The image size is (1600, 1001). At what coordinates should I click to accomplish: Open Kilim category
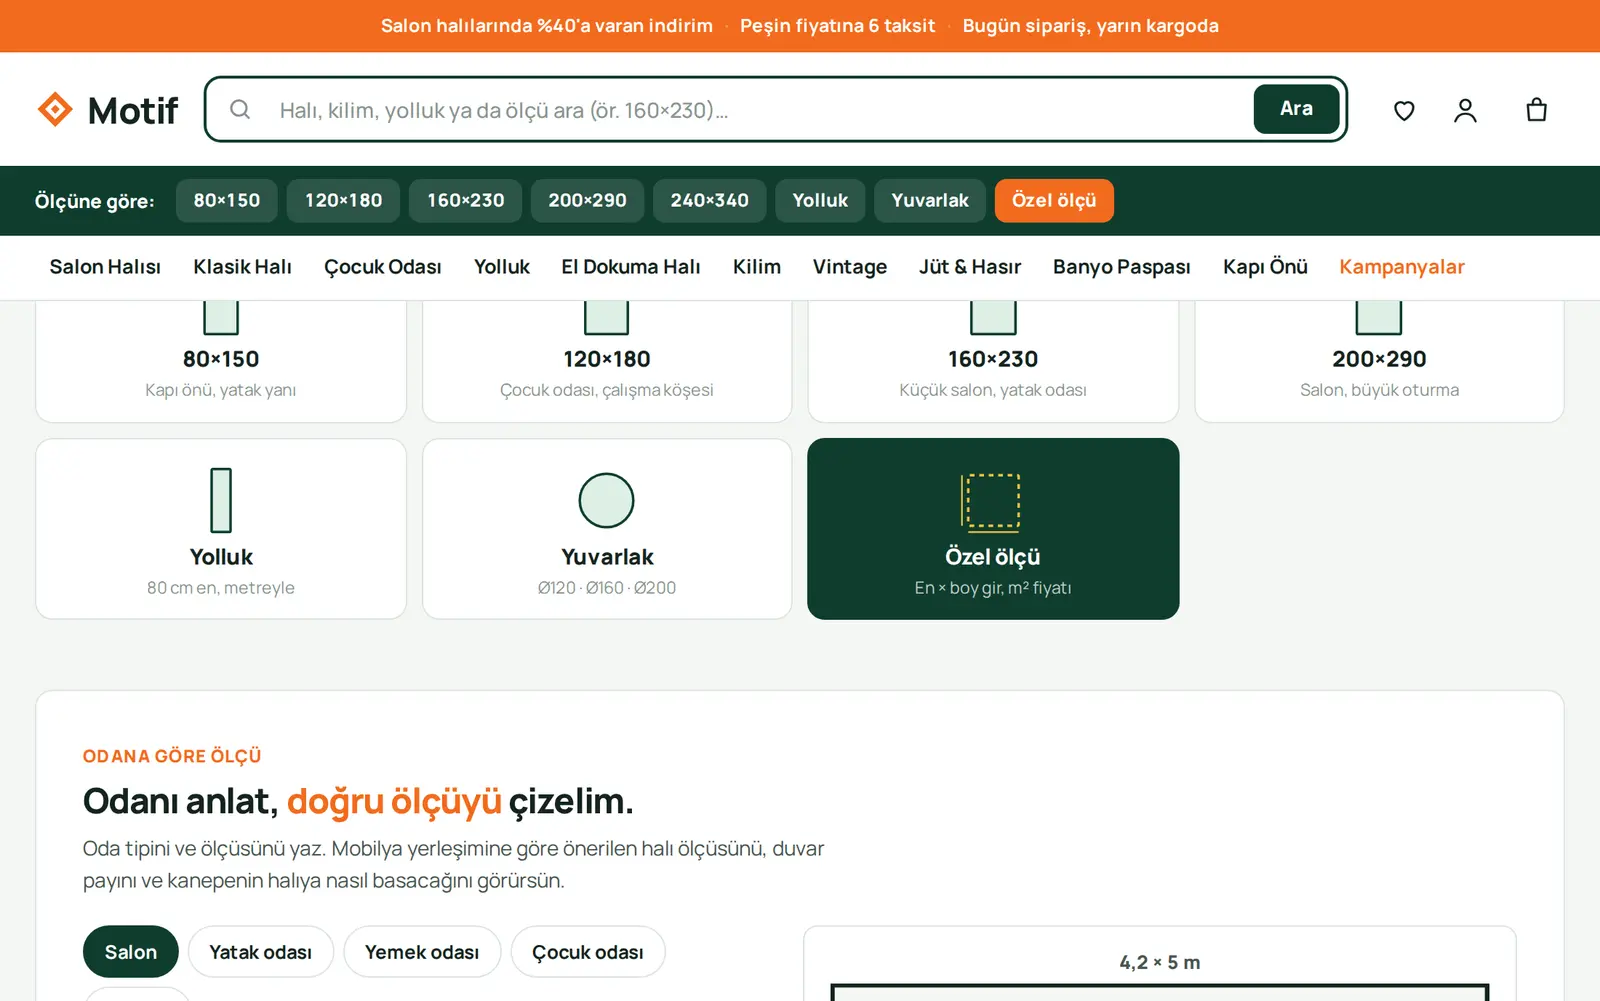tap(757, 267)
